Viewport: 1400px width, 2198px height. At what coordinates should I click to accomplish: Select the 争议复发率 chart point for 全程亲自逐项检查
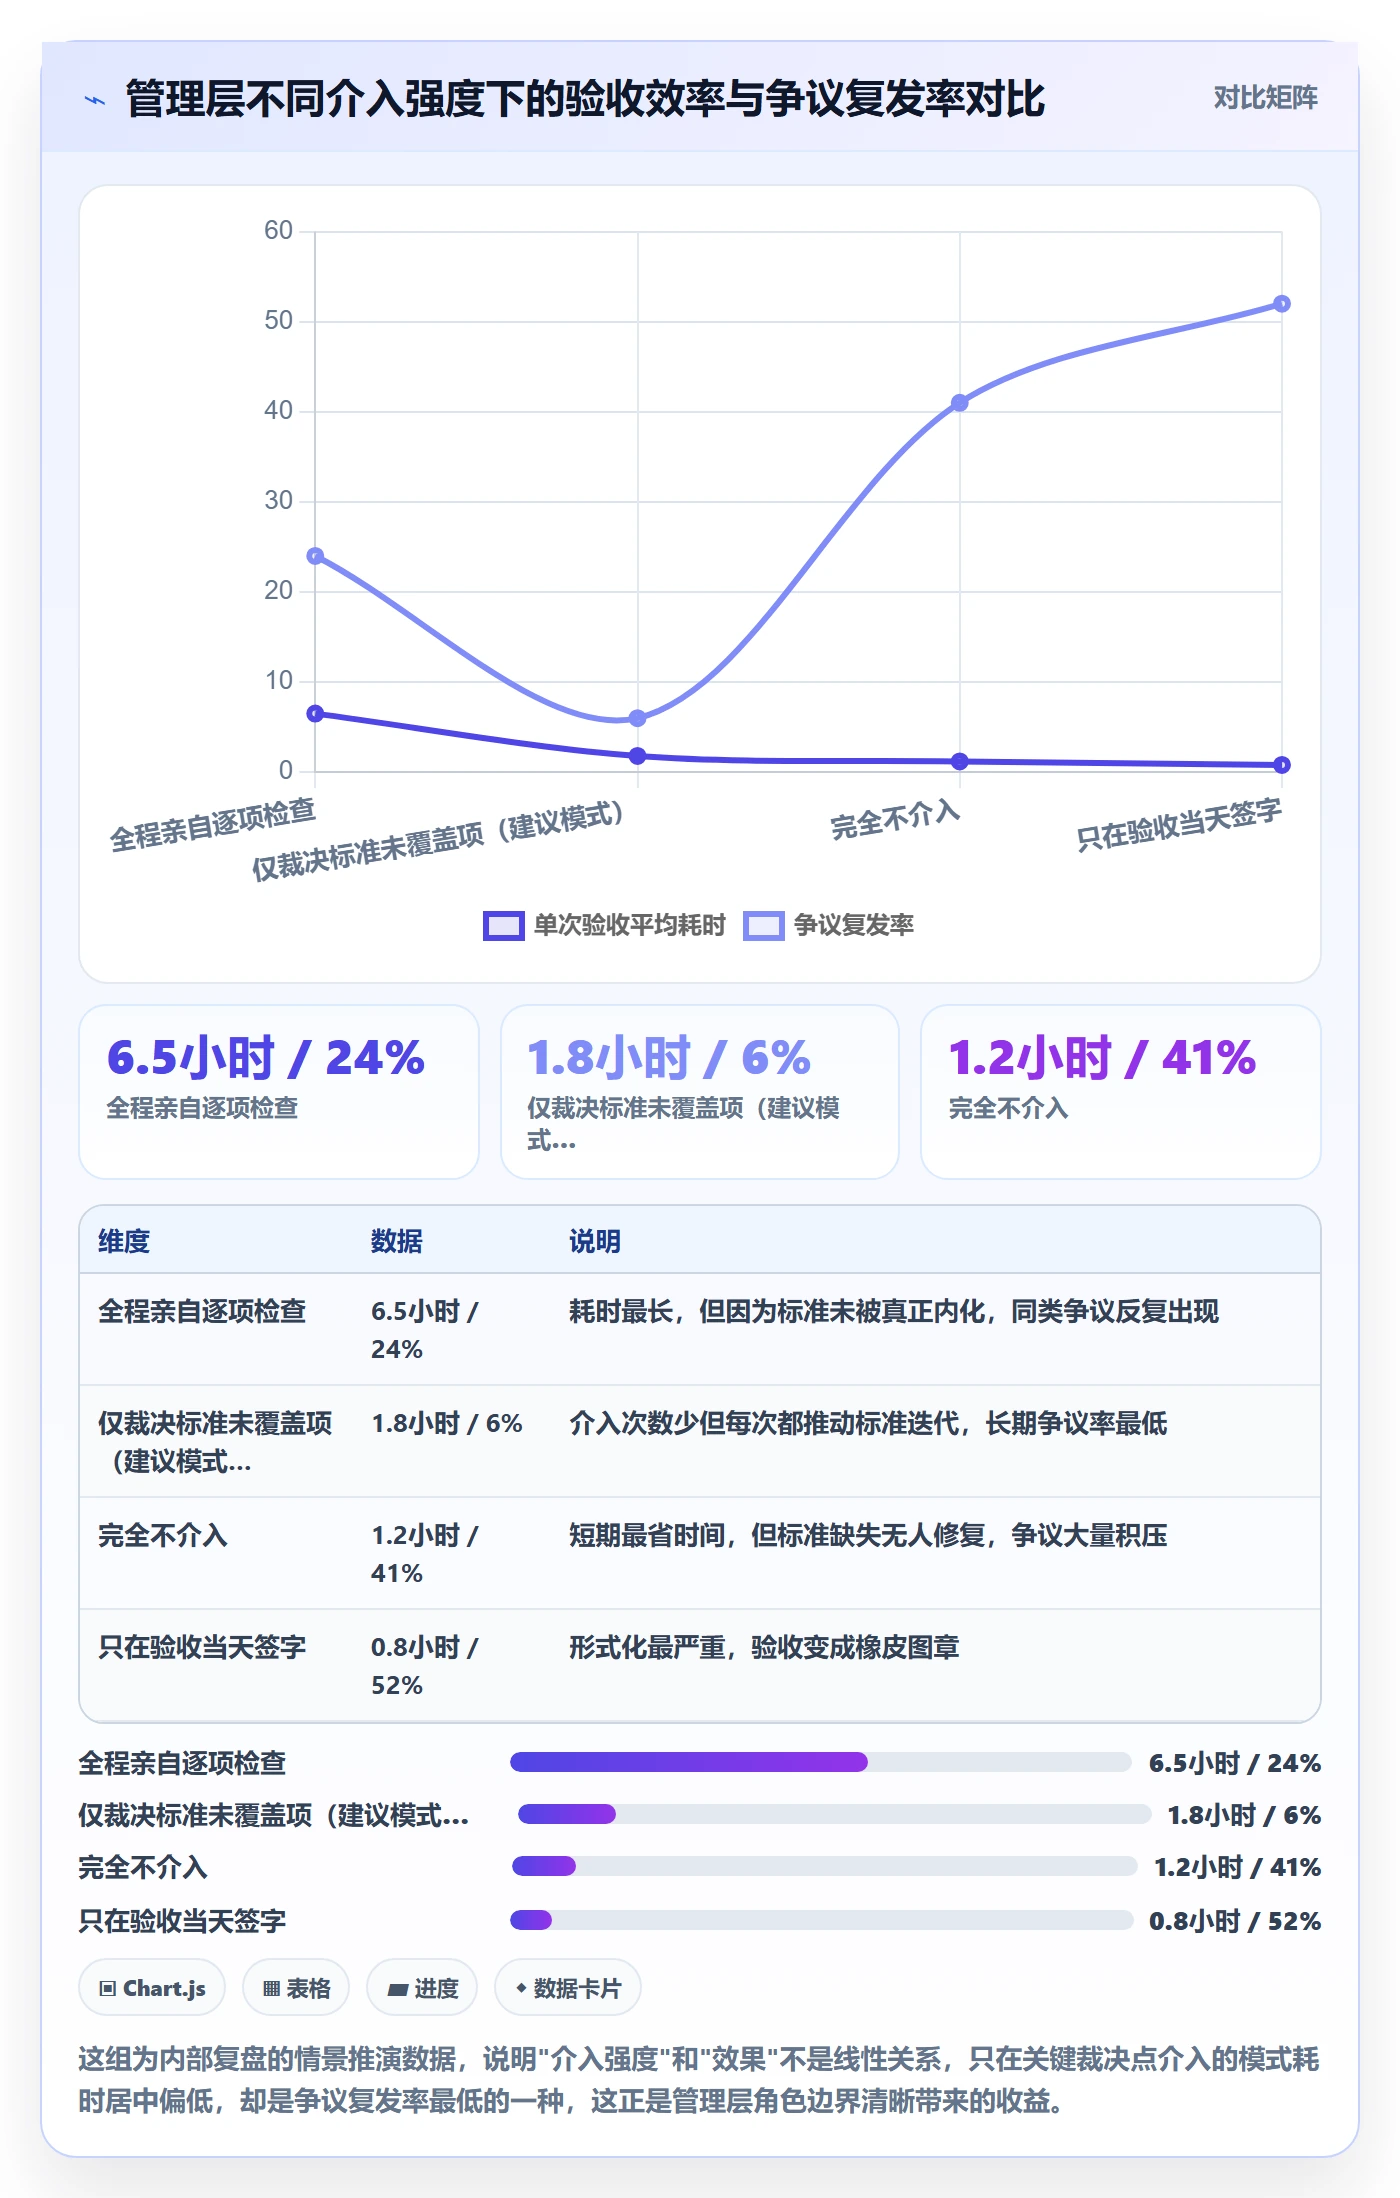(315, 556)
